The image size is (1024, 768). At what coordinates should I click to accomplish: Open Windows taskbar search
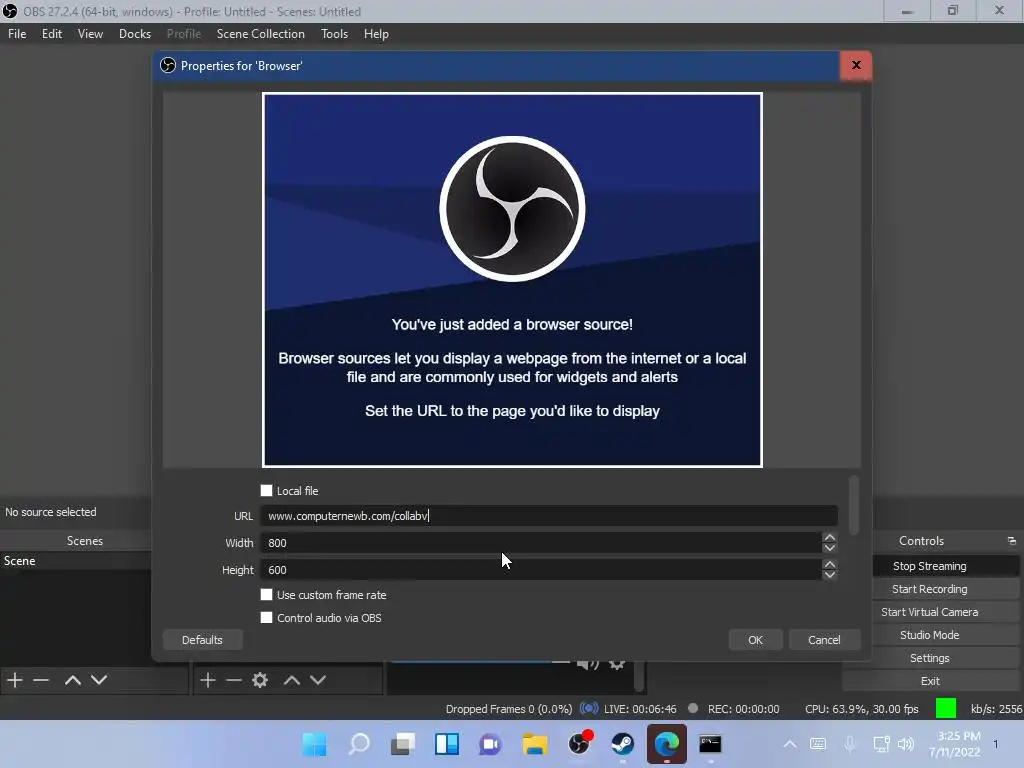[x=359, y=744]
